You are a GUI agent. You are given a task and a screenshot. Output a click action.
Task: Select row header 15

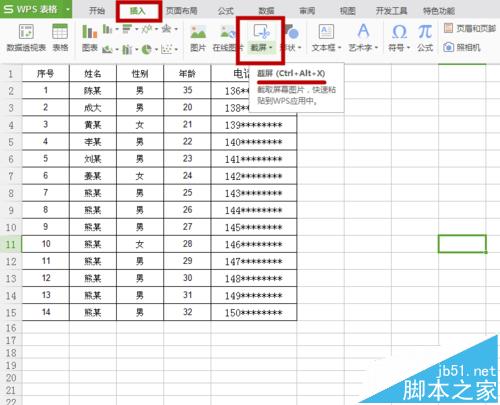pos(11,313)
